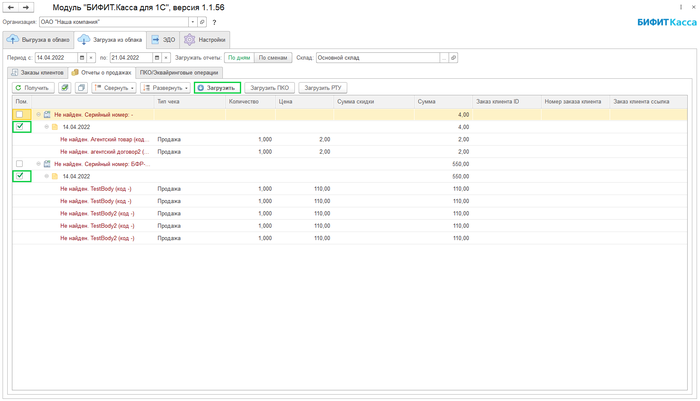Open the 'Свернуть' dropdown button

point(114,88)
